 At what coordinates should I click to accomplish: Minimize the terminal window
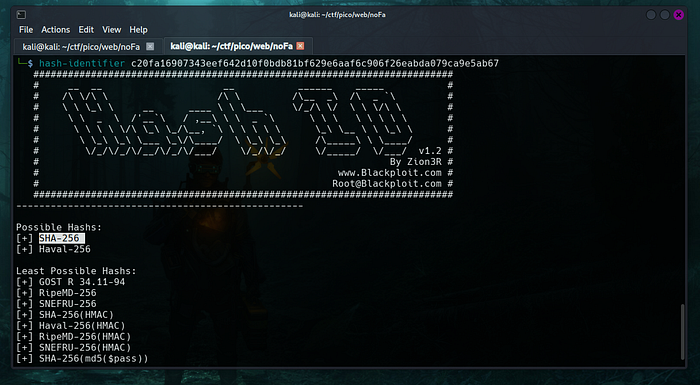651,15
